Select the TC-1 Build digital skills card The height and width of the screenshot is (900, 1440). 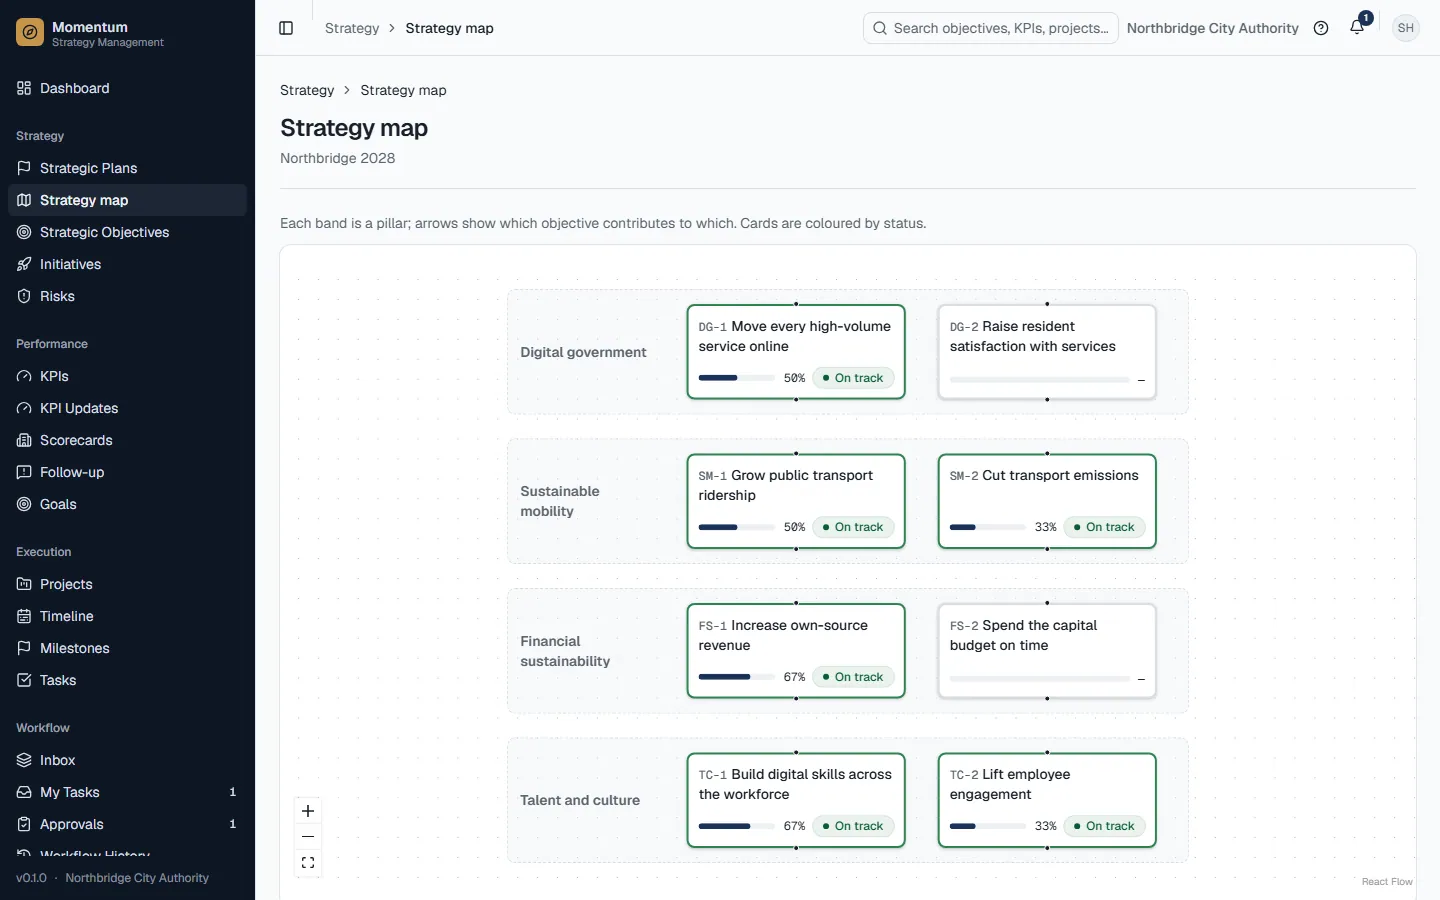[x=796, y=800]
